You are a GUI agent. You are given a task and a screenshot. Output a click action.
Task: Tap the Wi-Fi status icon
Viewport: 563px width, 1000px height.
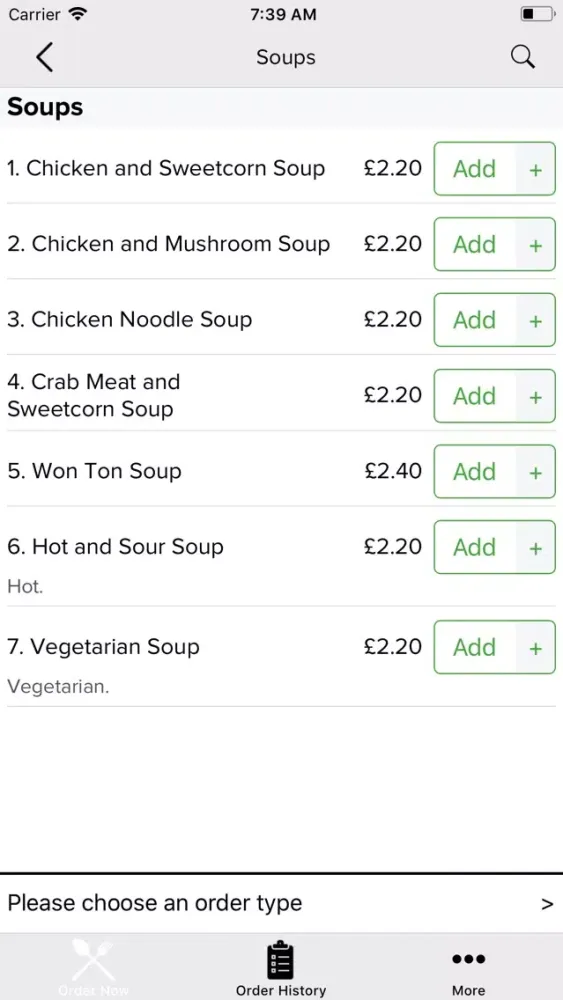(x=78, y=14)
